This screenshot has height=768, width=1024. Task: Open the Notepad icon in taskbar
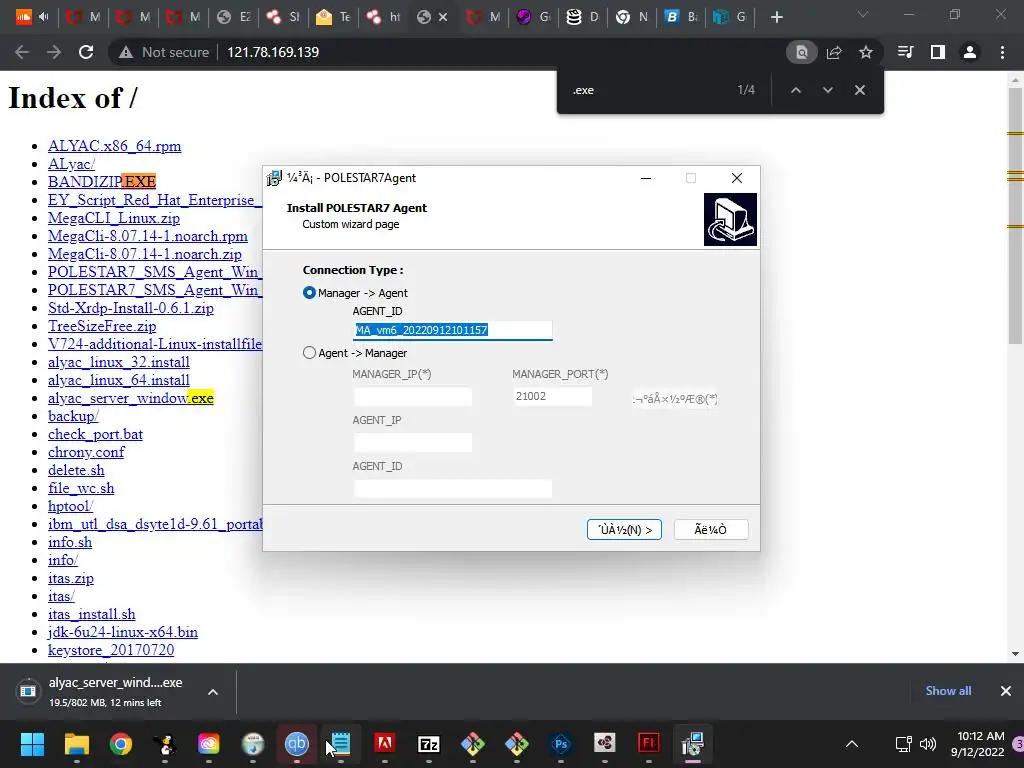coord(341,744)
